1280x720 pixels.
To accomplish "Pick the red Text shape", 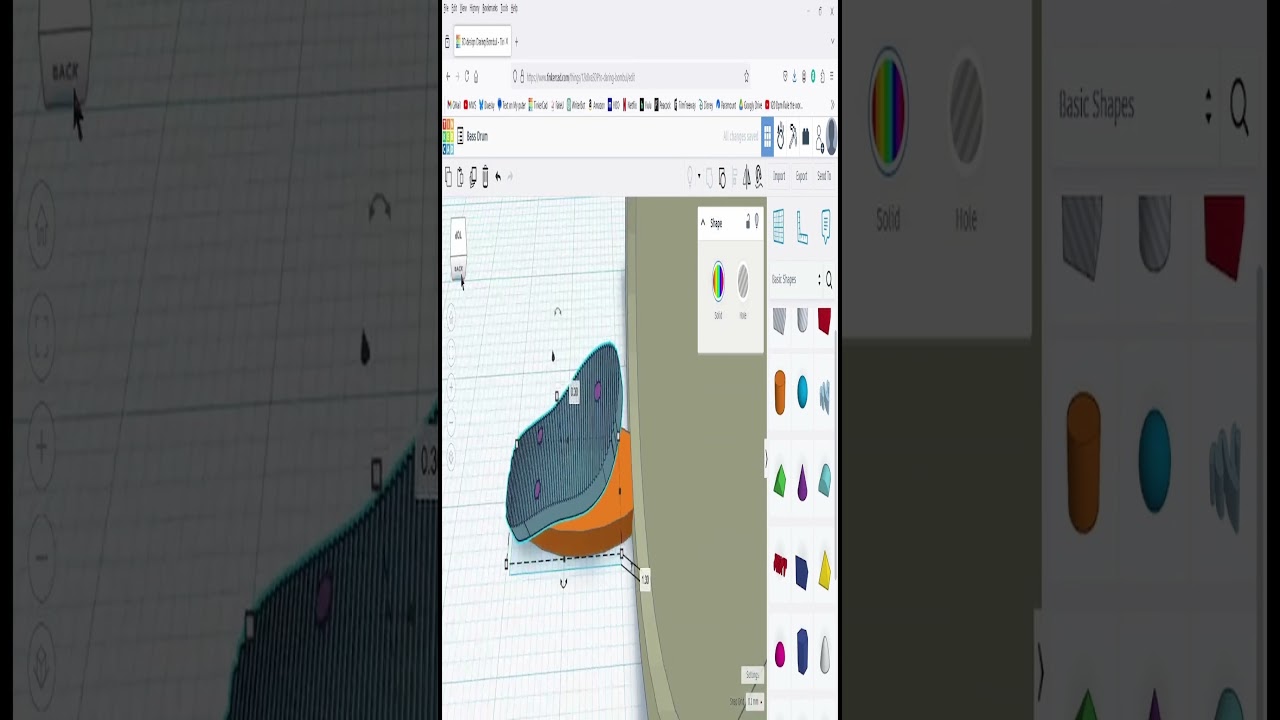I will (x=780, y=567).
